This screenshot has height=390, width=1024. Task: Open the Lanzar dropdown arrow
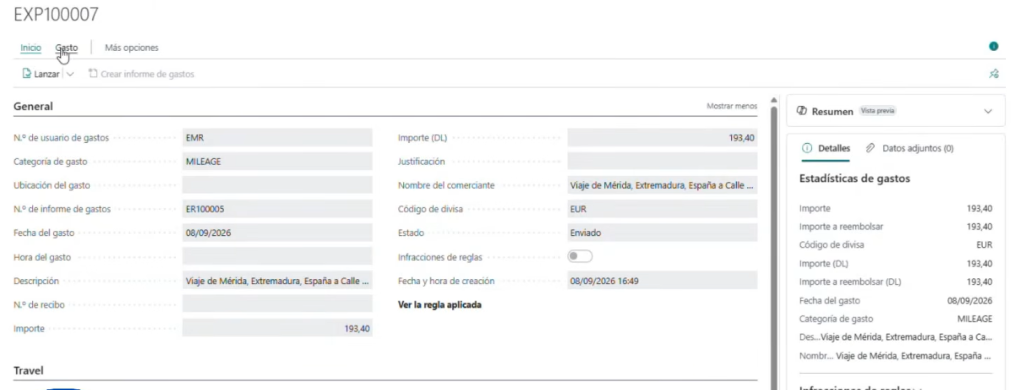pos(70,74)
